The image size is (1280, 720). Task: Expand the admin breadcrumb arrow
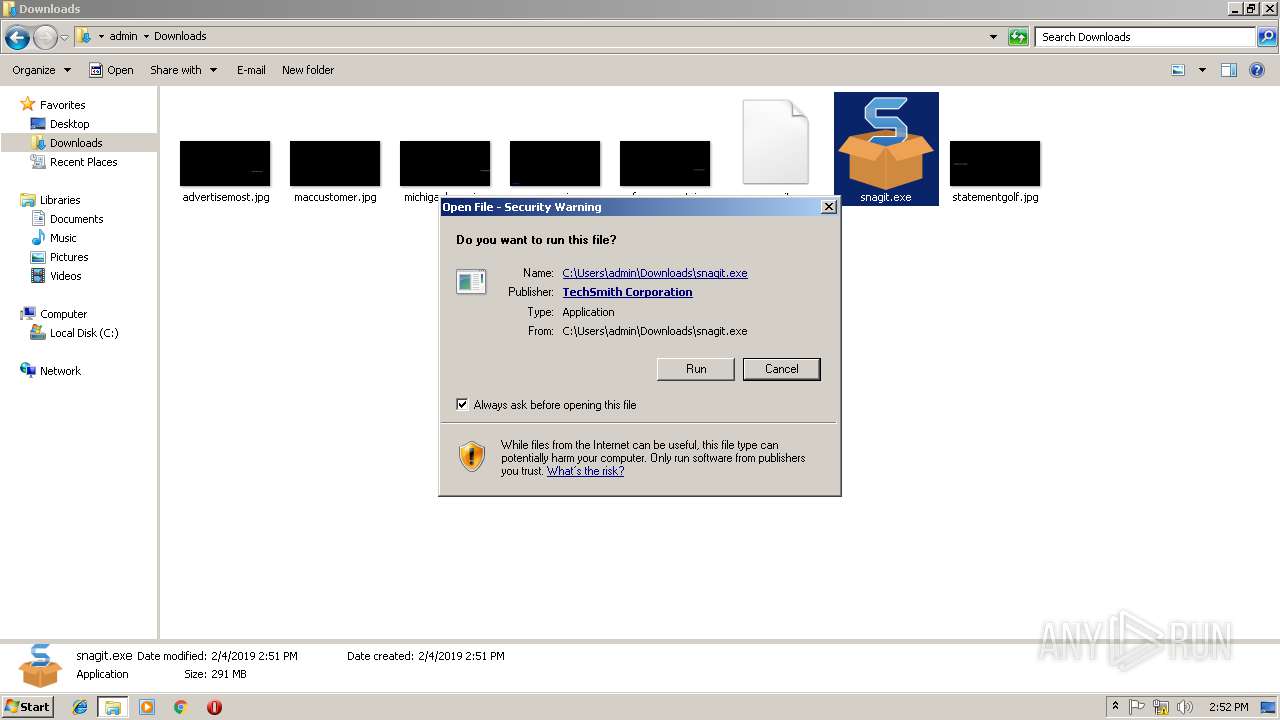pos(146,36)
